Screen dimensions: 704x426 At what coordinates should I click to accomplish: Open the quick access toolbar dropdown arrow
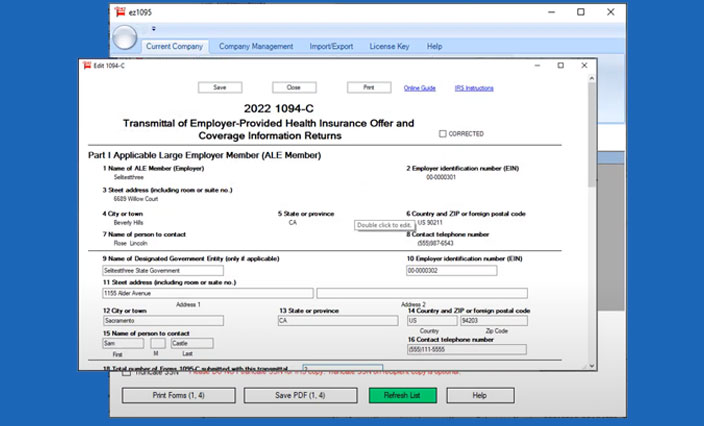pyautogui.click(x=154, y=29)
